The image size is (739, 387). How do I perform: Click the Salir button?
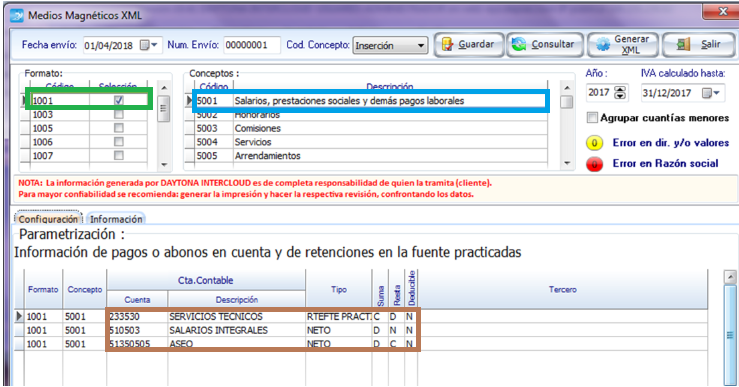pos(698,45)
